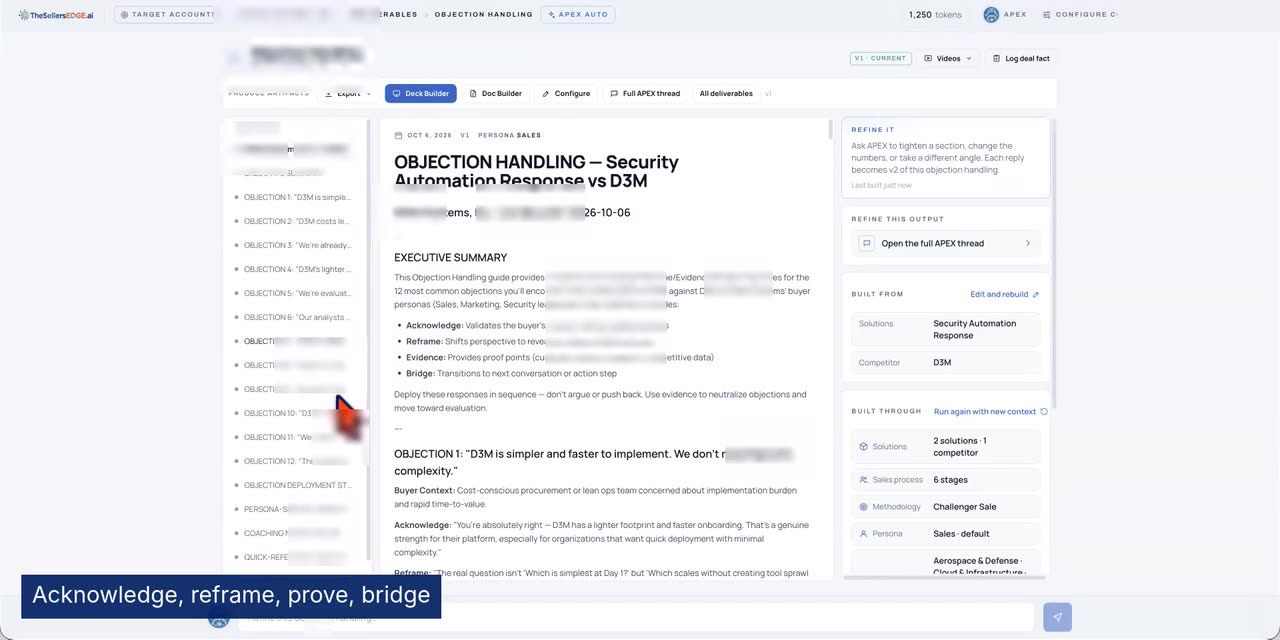Click the V1 Current version badge

tap(879, 58)
